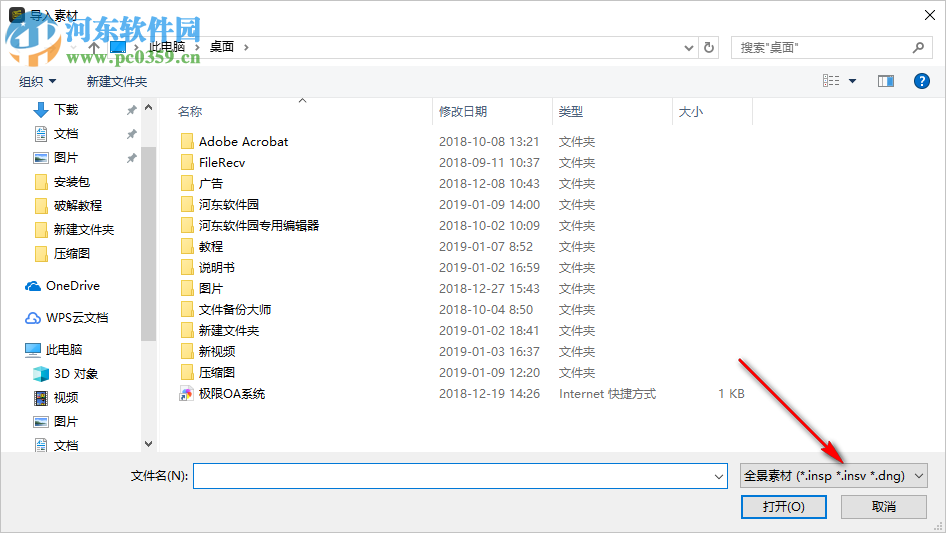
Task: Expand chevron after 桌面 in breadcrumb
Action: [x=246, y=47]
